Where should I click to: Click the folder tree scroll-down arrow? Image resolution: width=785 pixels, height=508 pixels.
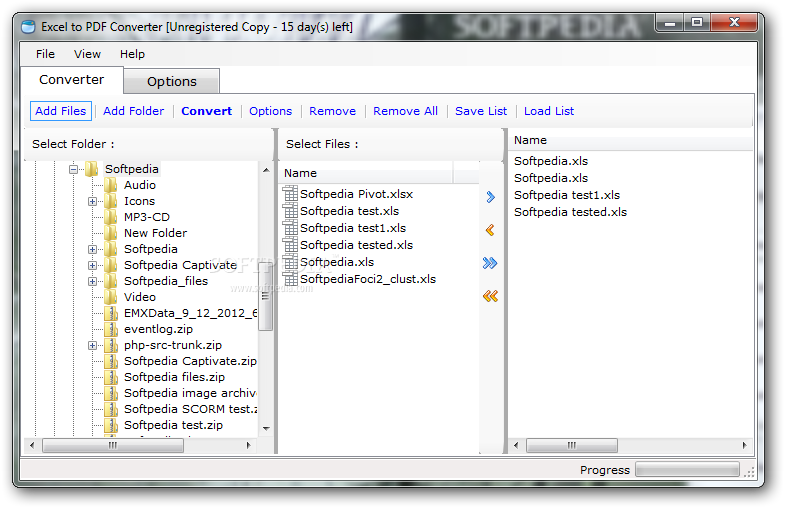(266, 428)
